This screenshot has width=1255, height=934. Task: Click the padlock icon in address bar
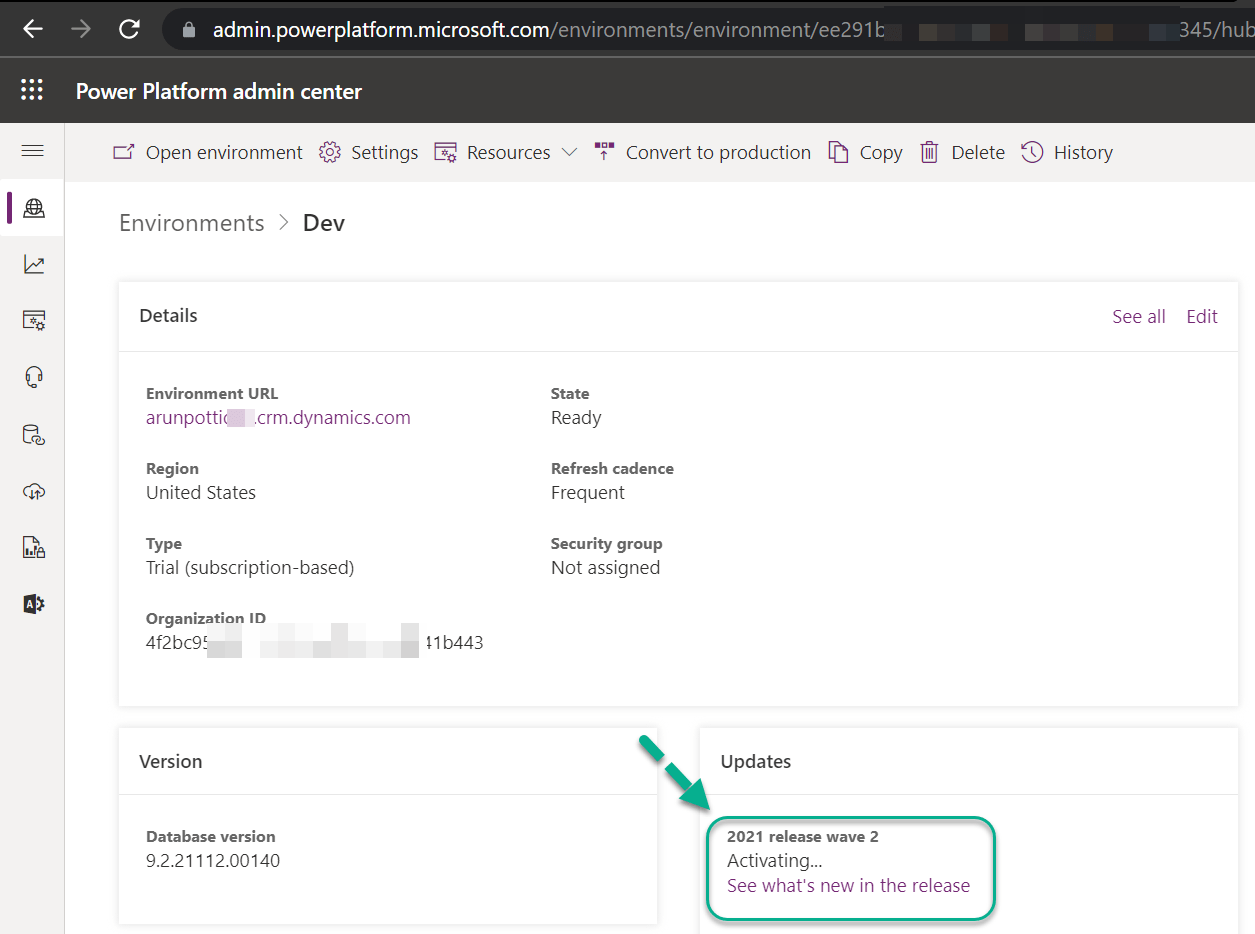[189, 30]
